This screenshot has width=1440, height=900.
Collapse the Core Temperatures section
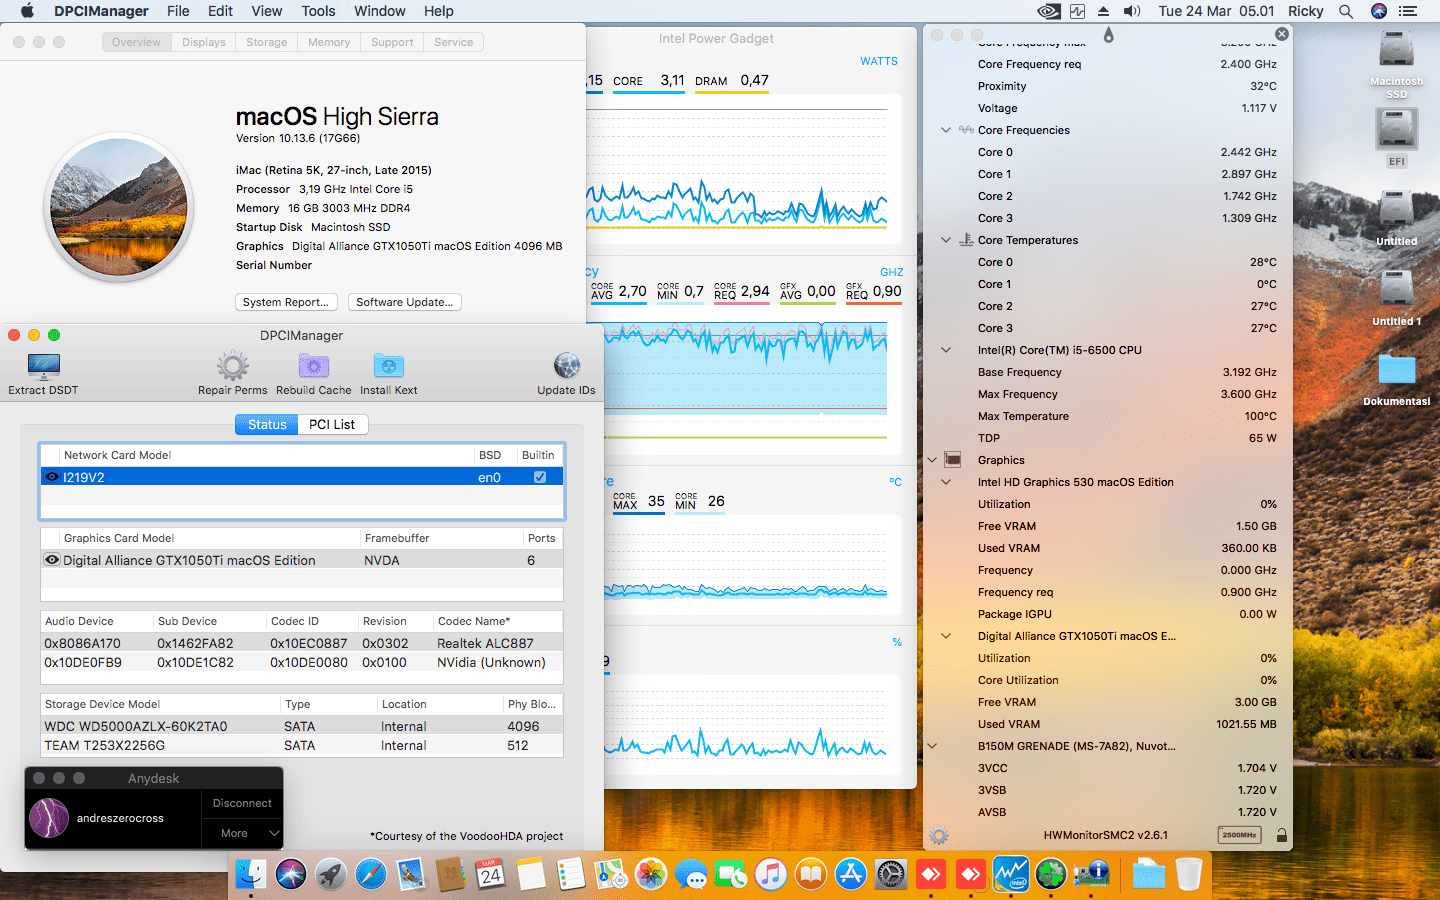[x=946, y=240]
